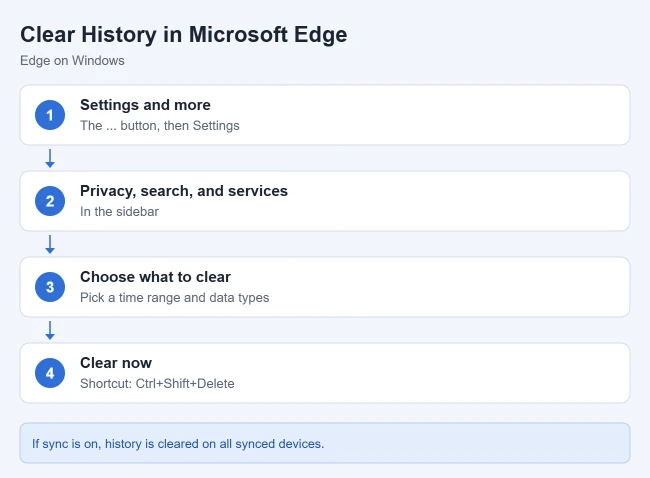Click the 'Clear History in Microsoft Edge' heading

coord(184,35)
